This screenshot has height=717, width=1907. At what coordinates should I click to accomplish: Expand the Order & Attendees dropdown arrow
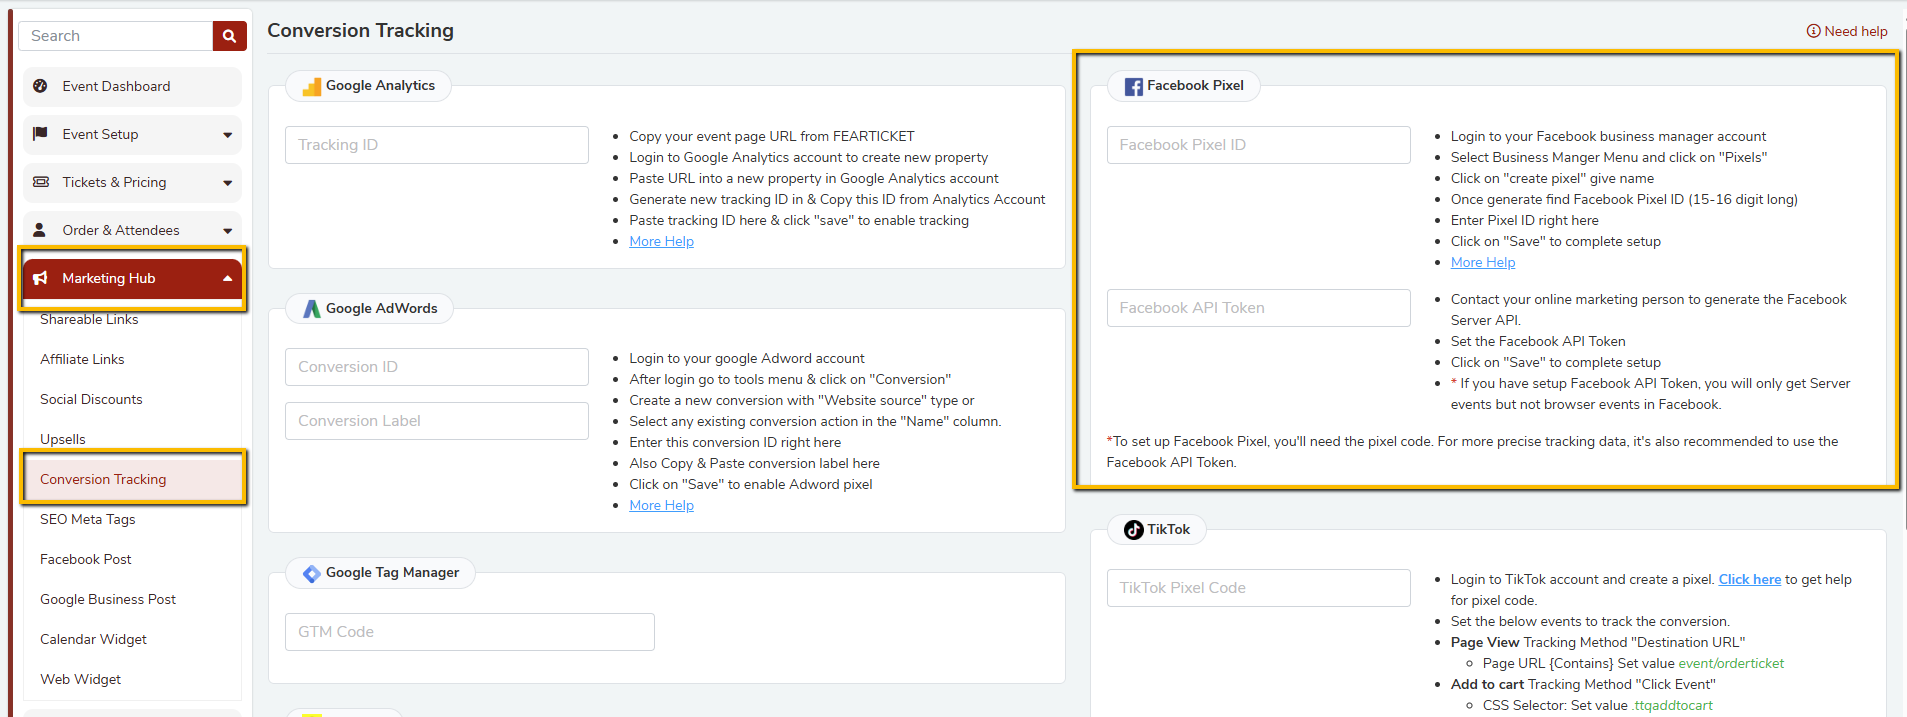228,231
